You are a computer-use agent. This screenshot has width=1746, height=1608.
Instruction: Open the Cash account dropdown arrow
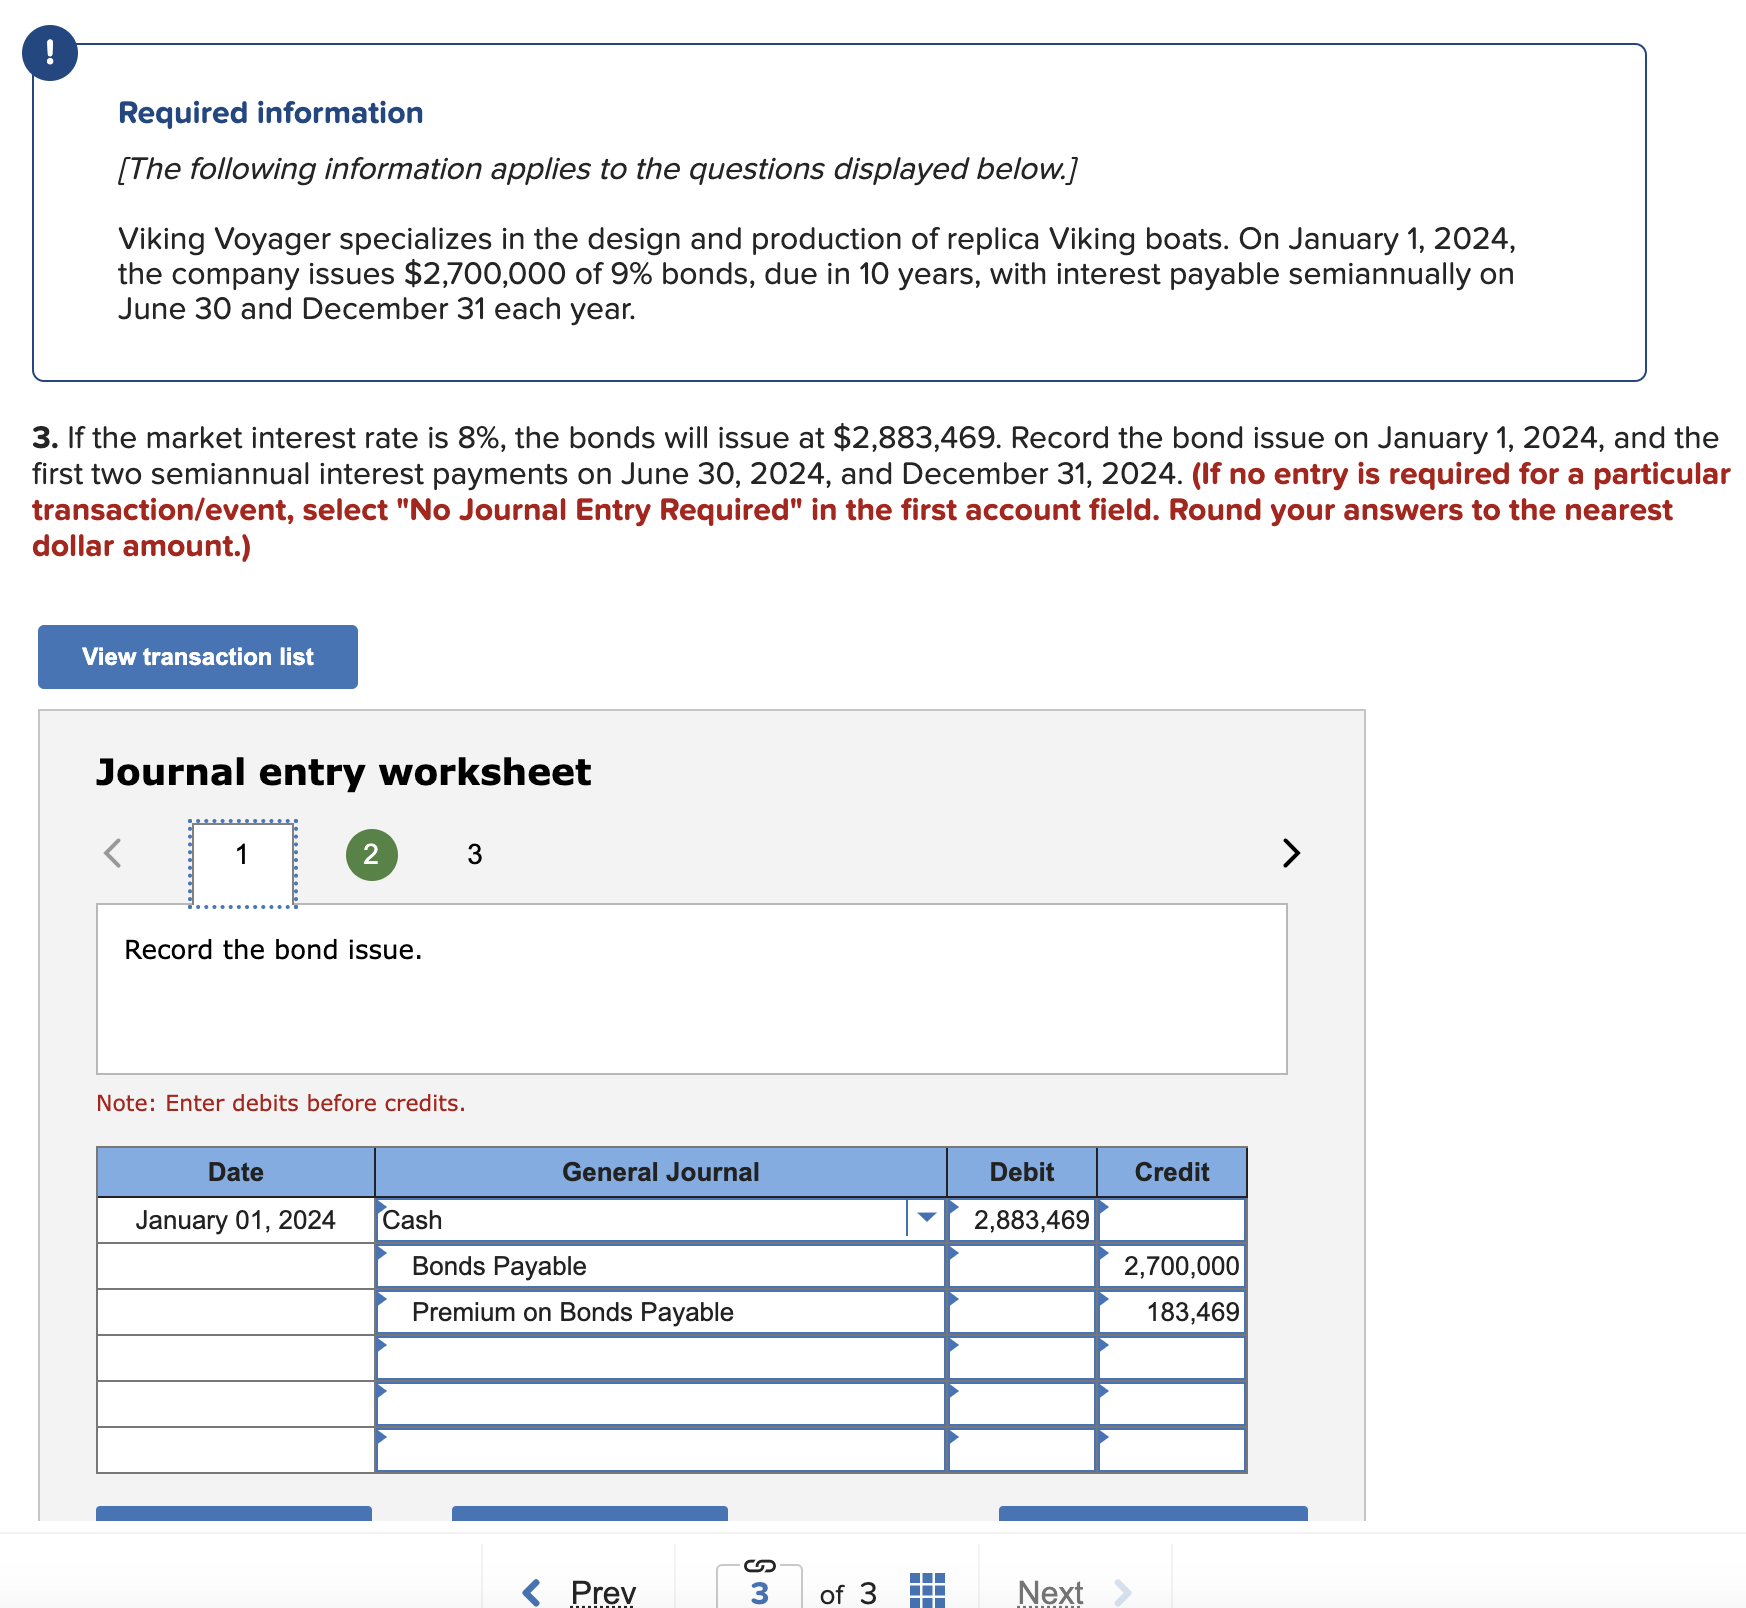(x=927, y=1218)
